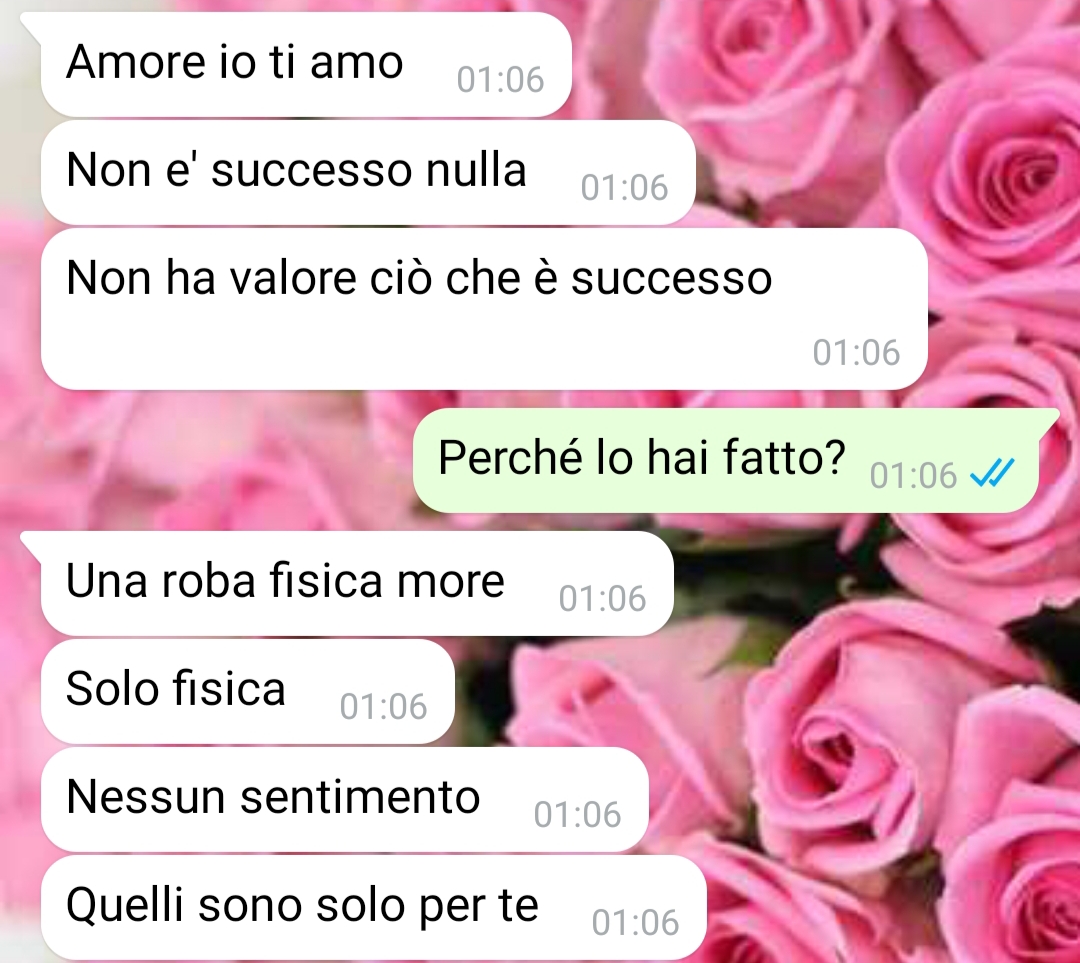Tap the bubble tail of 'Amore io ti amo'
1080x963 pixels.
pos(32,23)
